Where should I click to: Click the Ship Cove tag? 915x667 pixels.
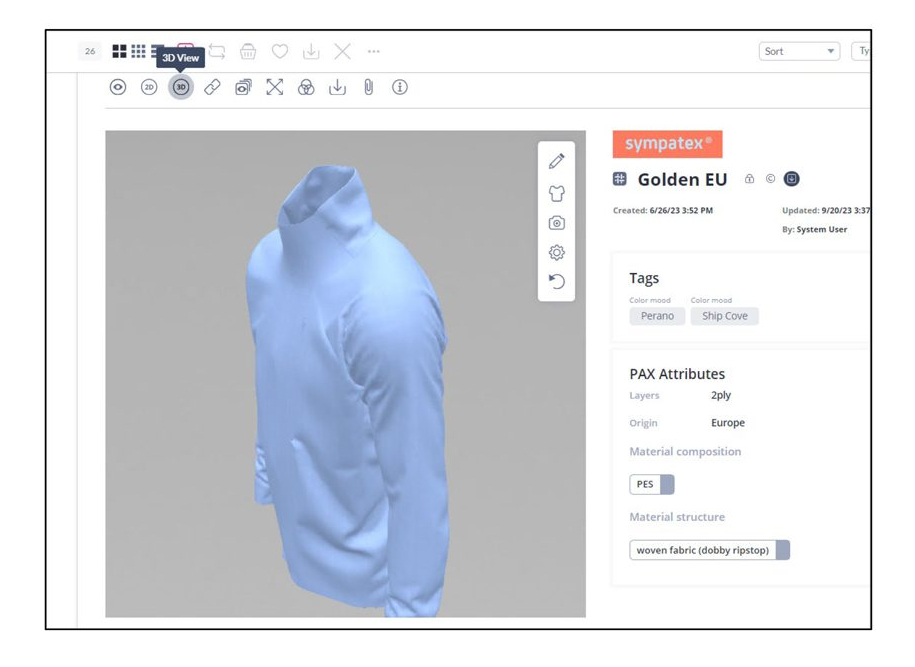pos(724,316)
